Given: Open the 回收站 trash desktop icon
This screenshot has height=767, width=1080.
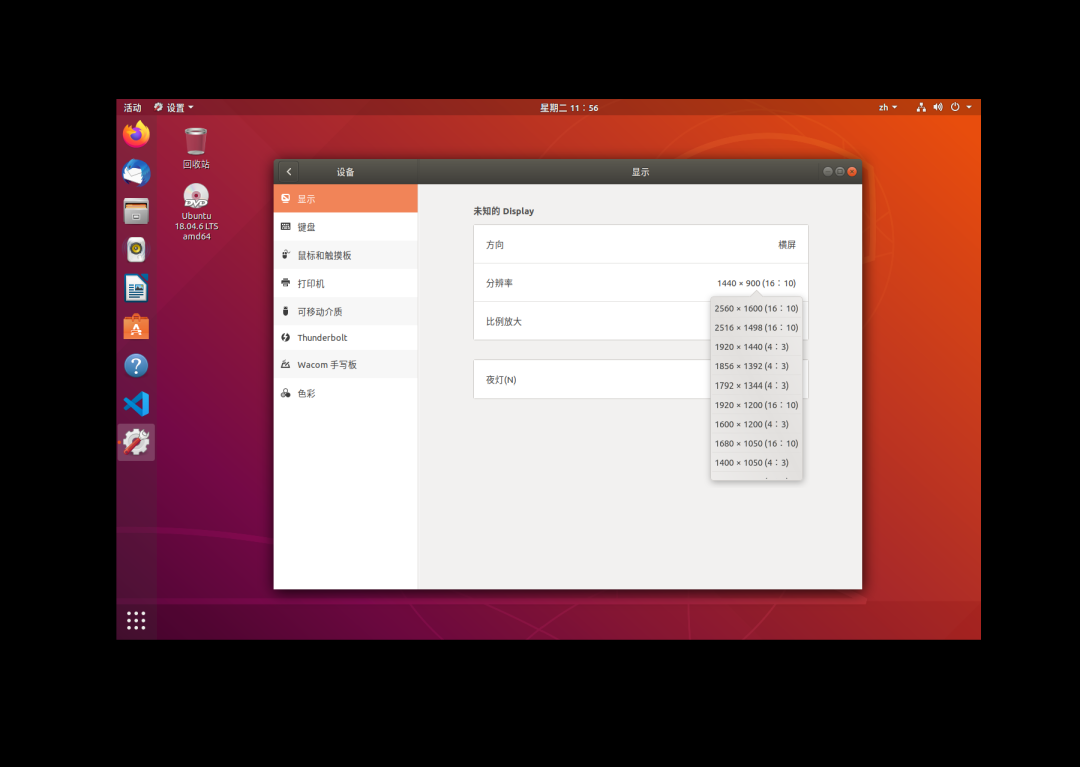Looking at the screenshot, I should pos(196,147).
